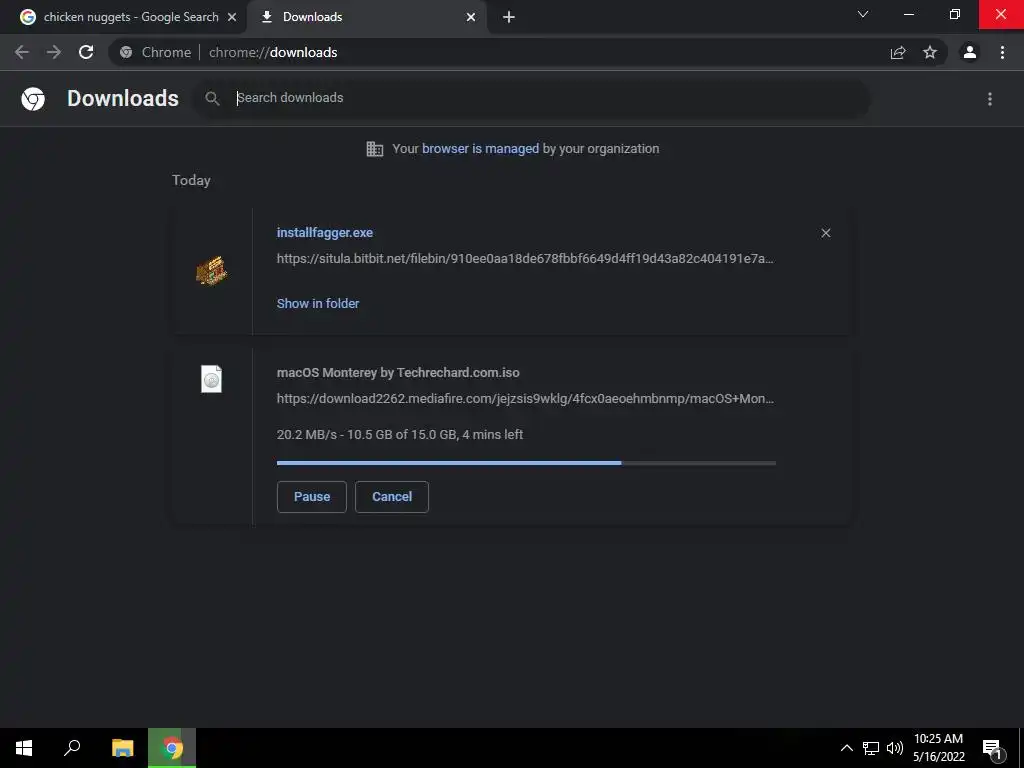Open the Windows Start menu

pyautogui.click(x=24, y=748)
